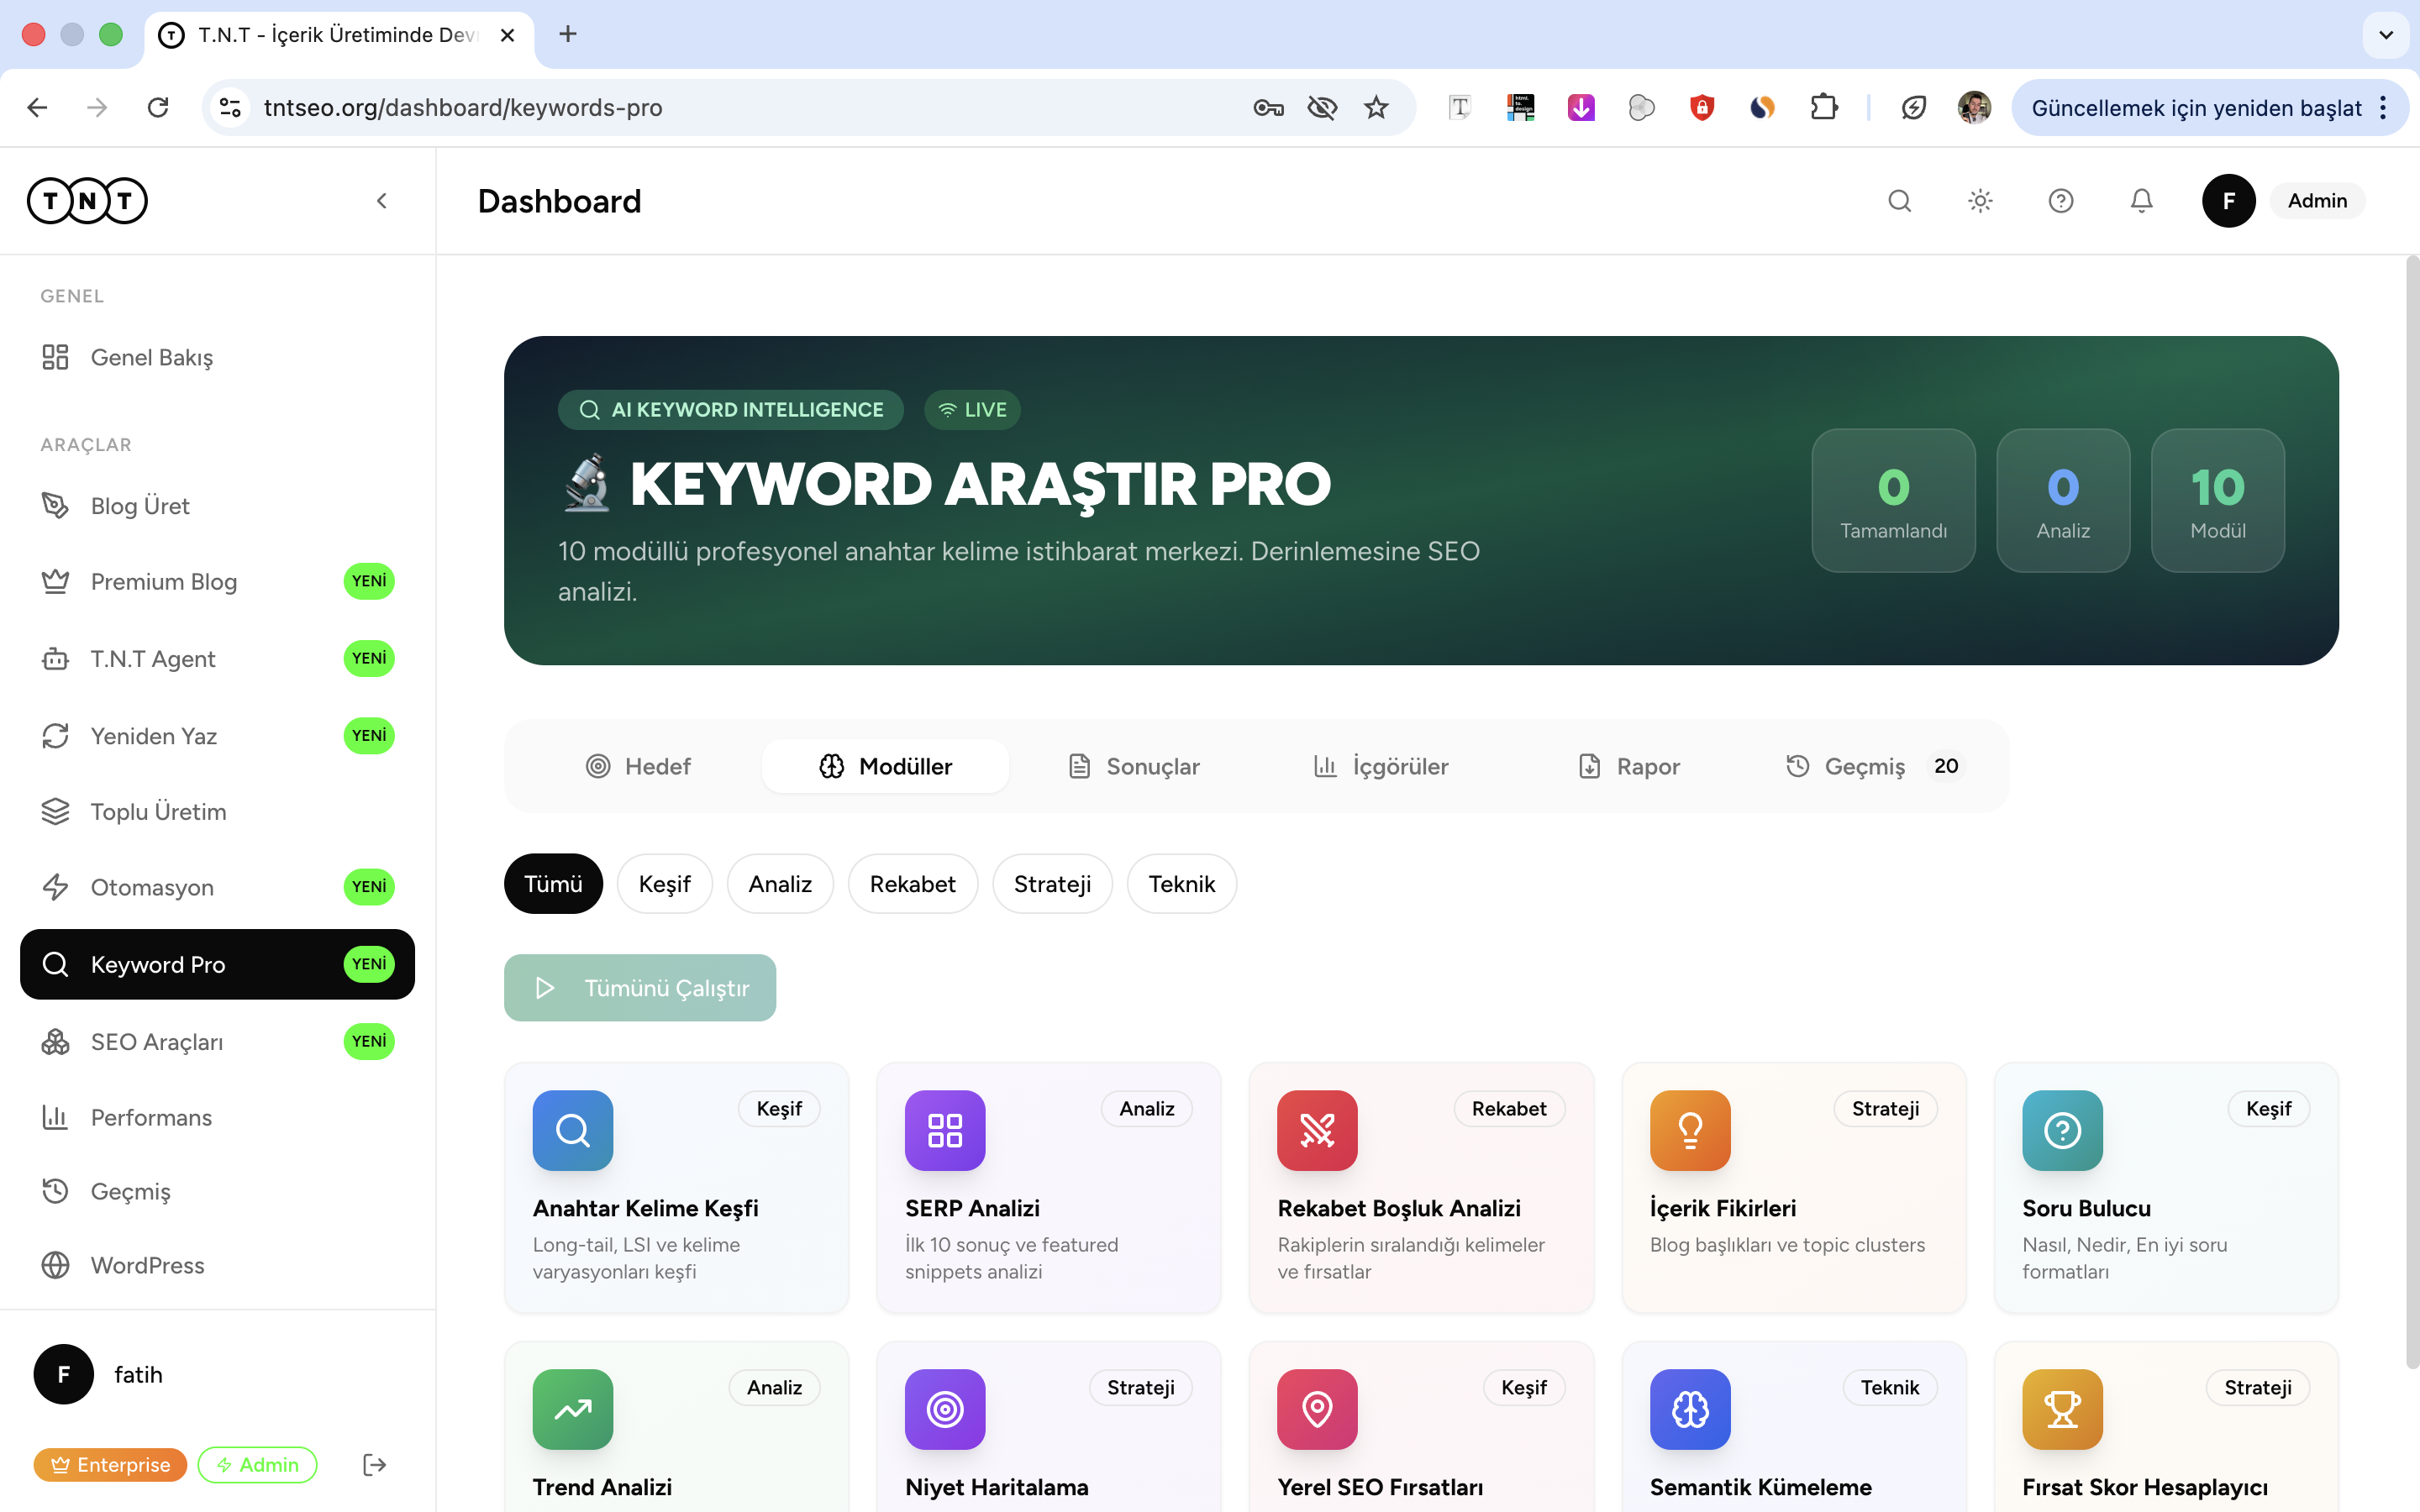2420x1512 pixels.
Task: Select the Analiz filter chip
Action: (x=780, y=884)
